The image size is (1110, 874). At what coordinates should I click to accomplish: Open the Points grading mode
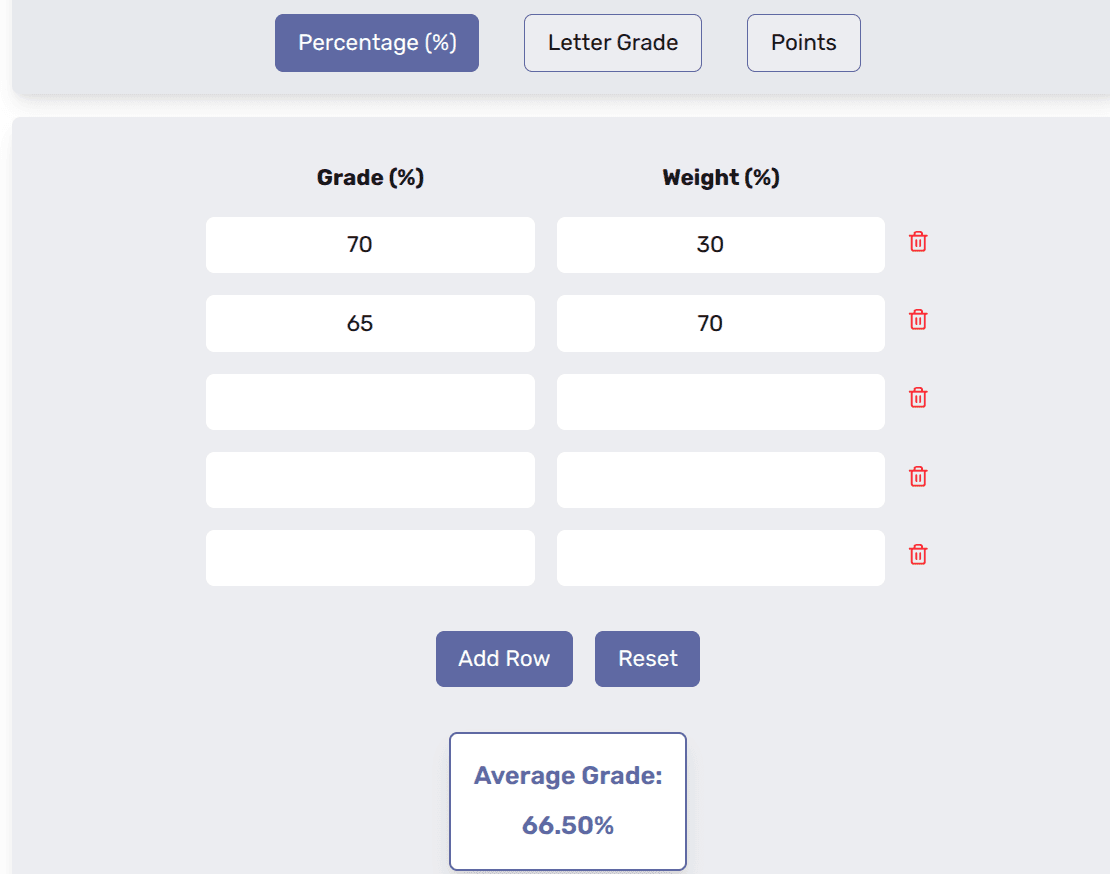click(x=803, y=42)
